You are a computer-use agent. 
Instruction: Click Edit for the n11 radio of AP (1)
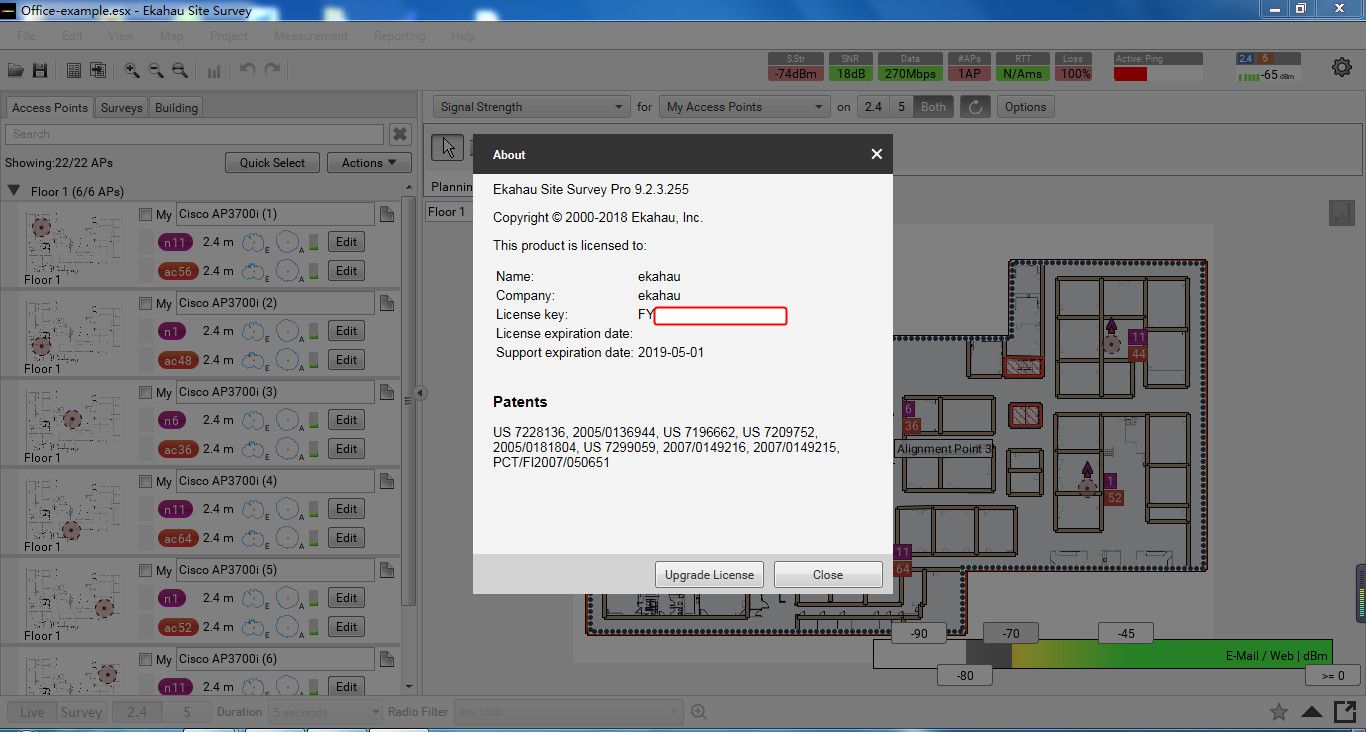346,242
